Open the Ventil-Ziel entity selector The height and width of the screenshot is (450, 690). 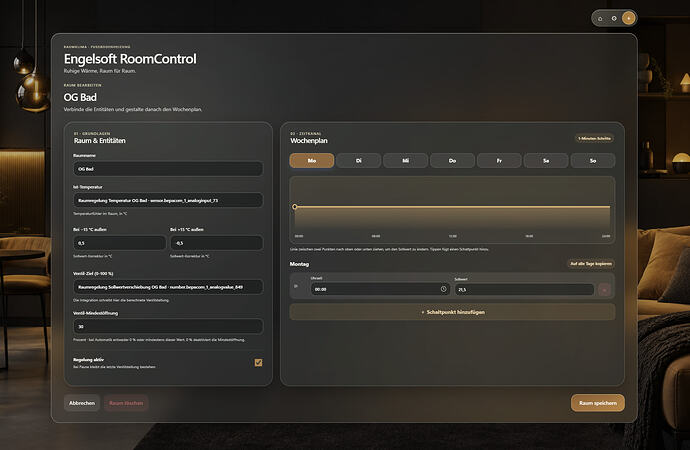pyautogui.click(x=168, y=287)
